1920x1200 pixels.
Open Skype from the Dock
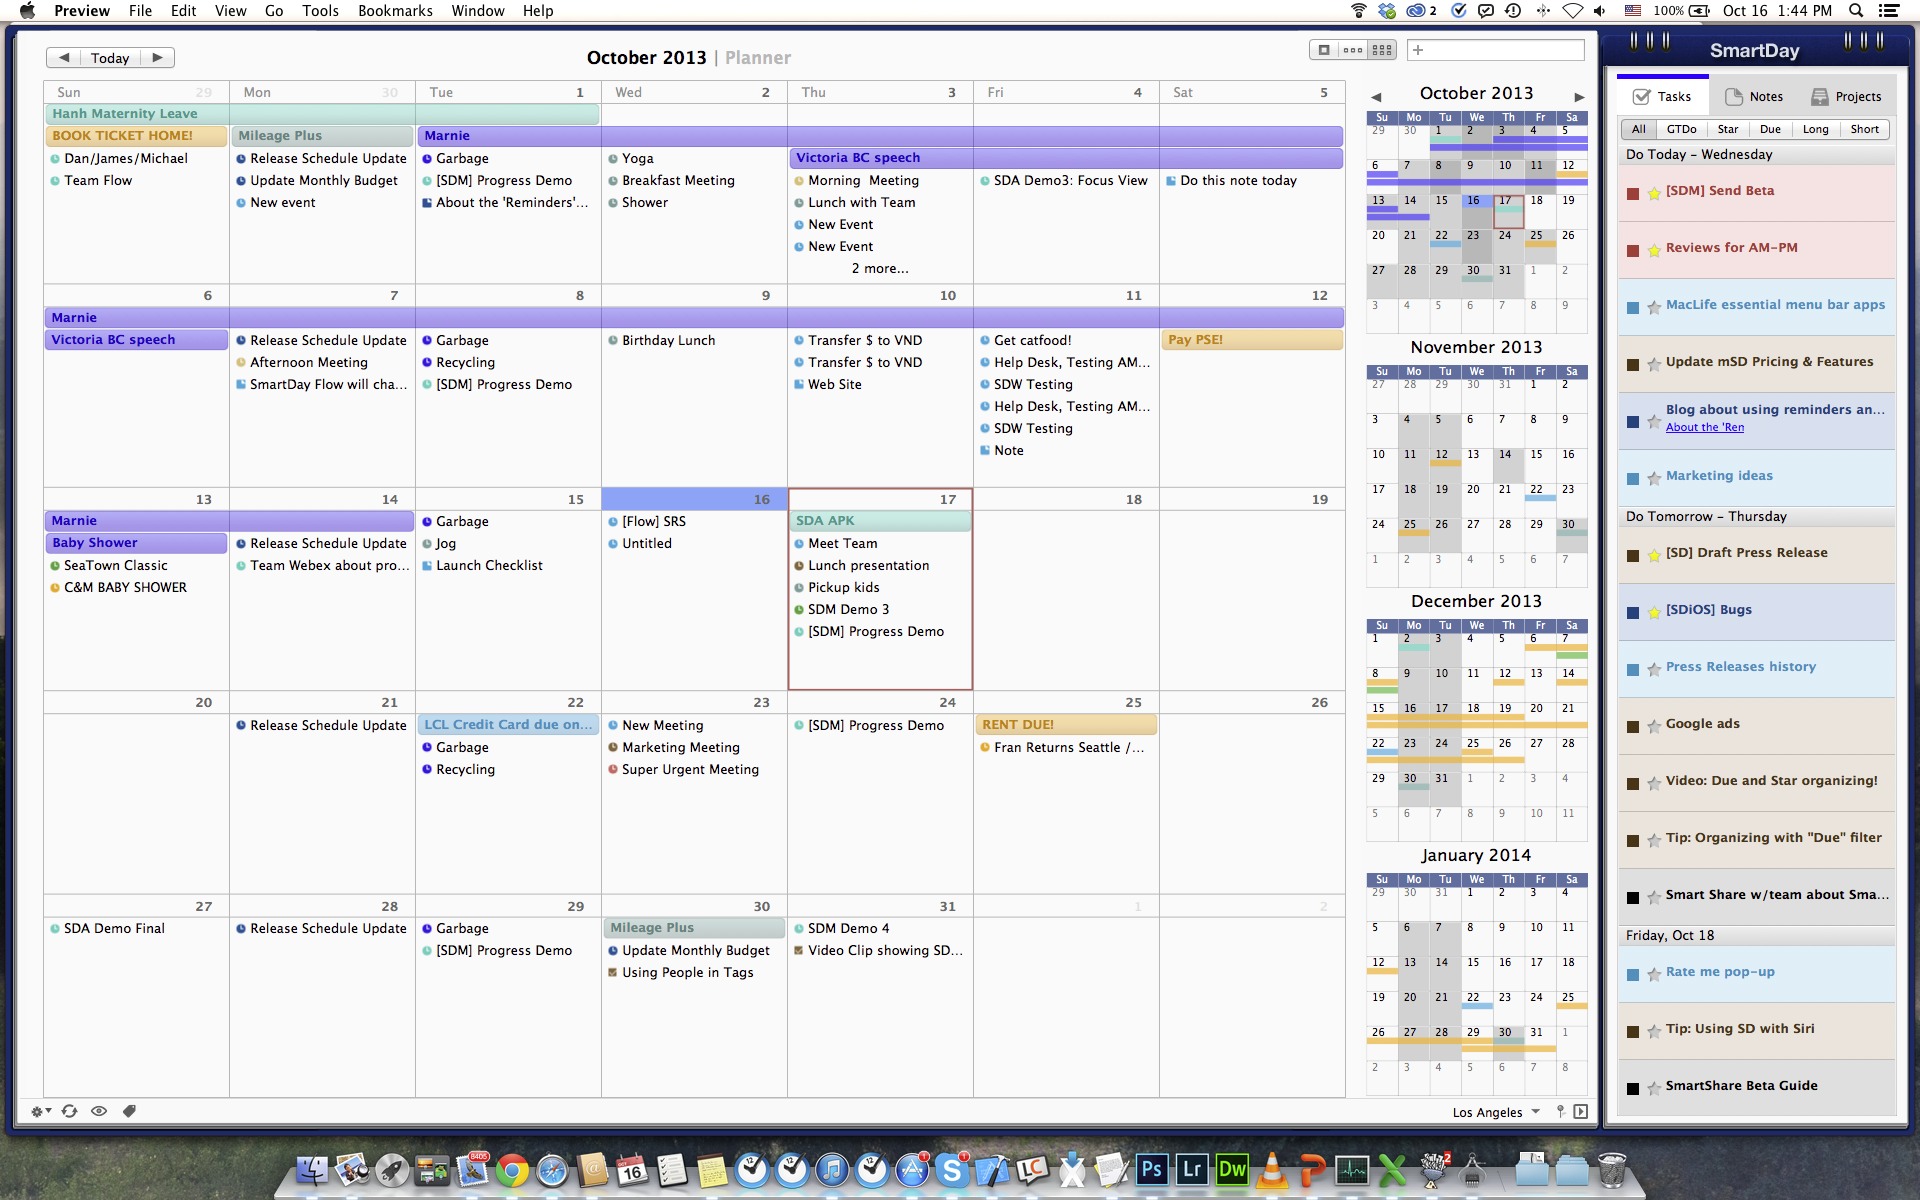pyautogui.click(x=952, y=1169)
